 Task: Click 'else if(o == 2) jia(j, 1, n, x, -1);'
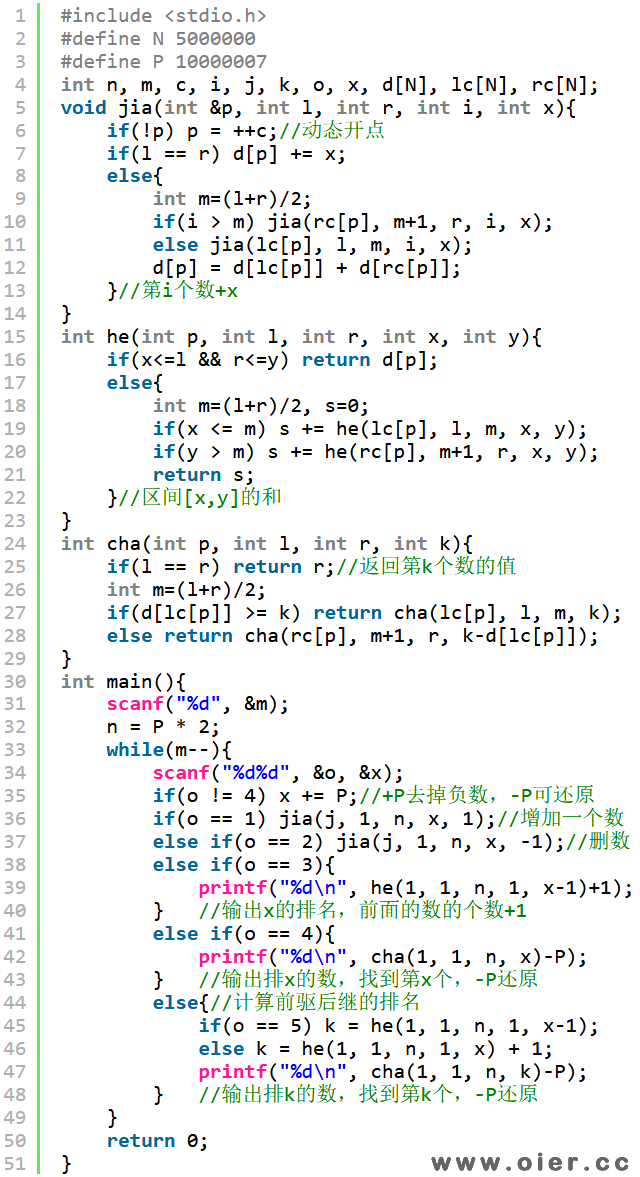tap(359, 842)
